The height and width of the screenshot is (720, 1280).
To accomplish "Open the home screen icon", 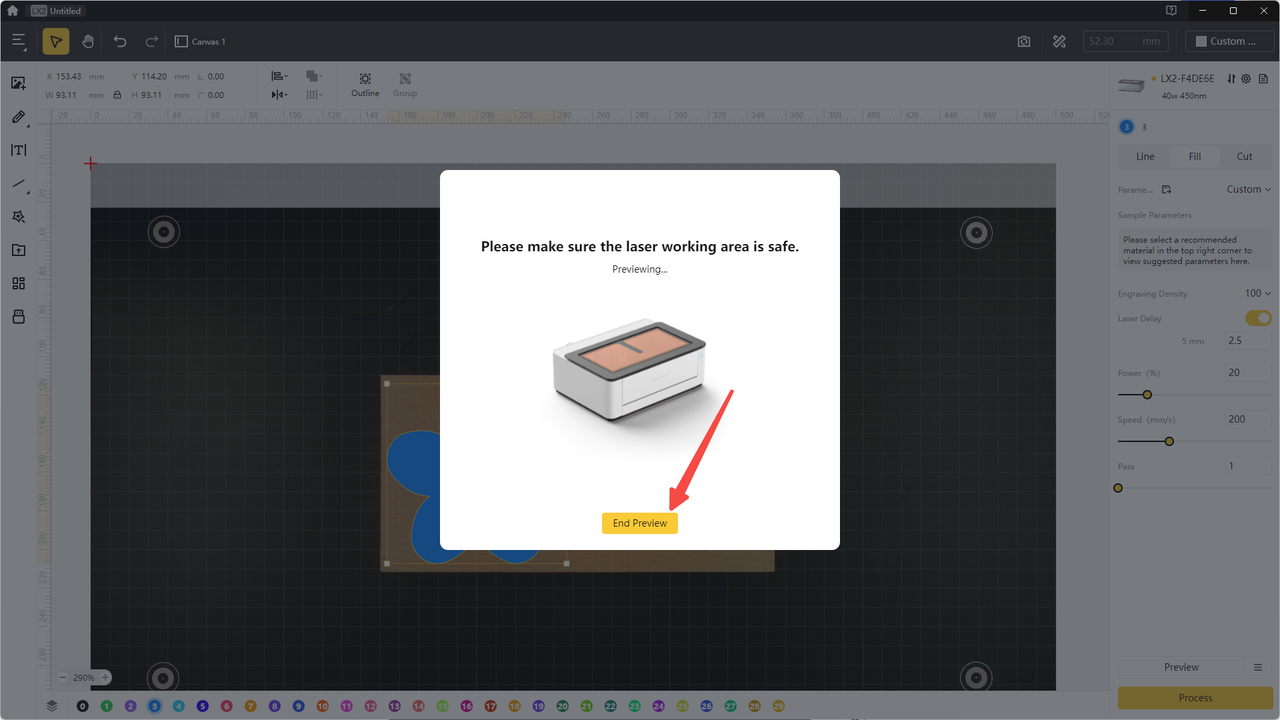I will [12, 11].
